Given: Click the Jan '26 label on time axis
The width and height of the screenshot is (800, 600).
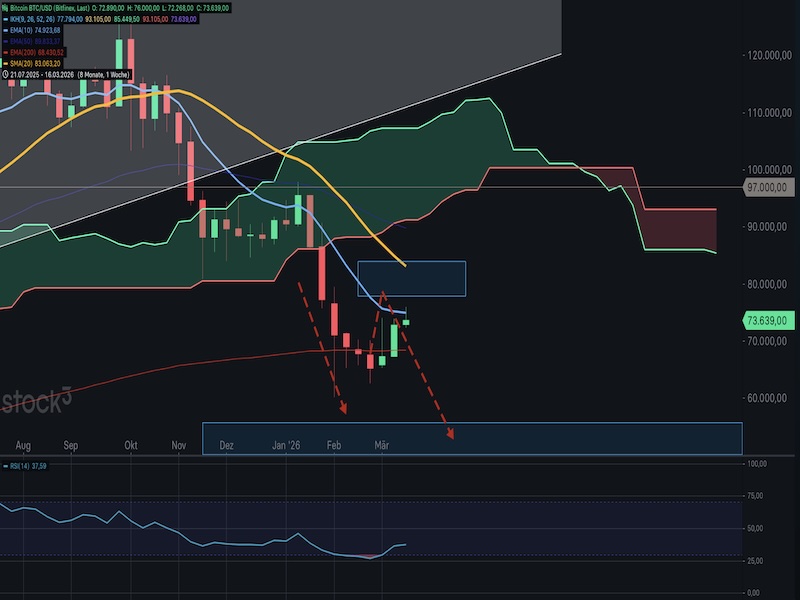Looking at the screenshot, I should pyautogui.click(x=286, y=444).
